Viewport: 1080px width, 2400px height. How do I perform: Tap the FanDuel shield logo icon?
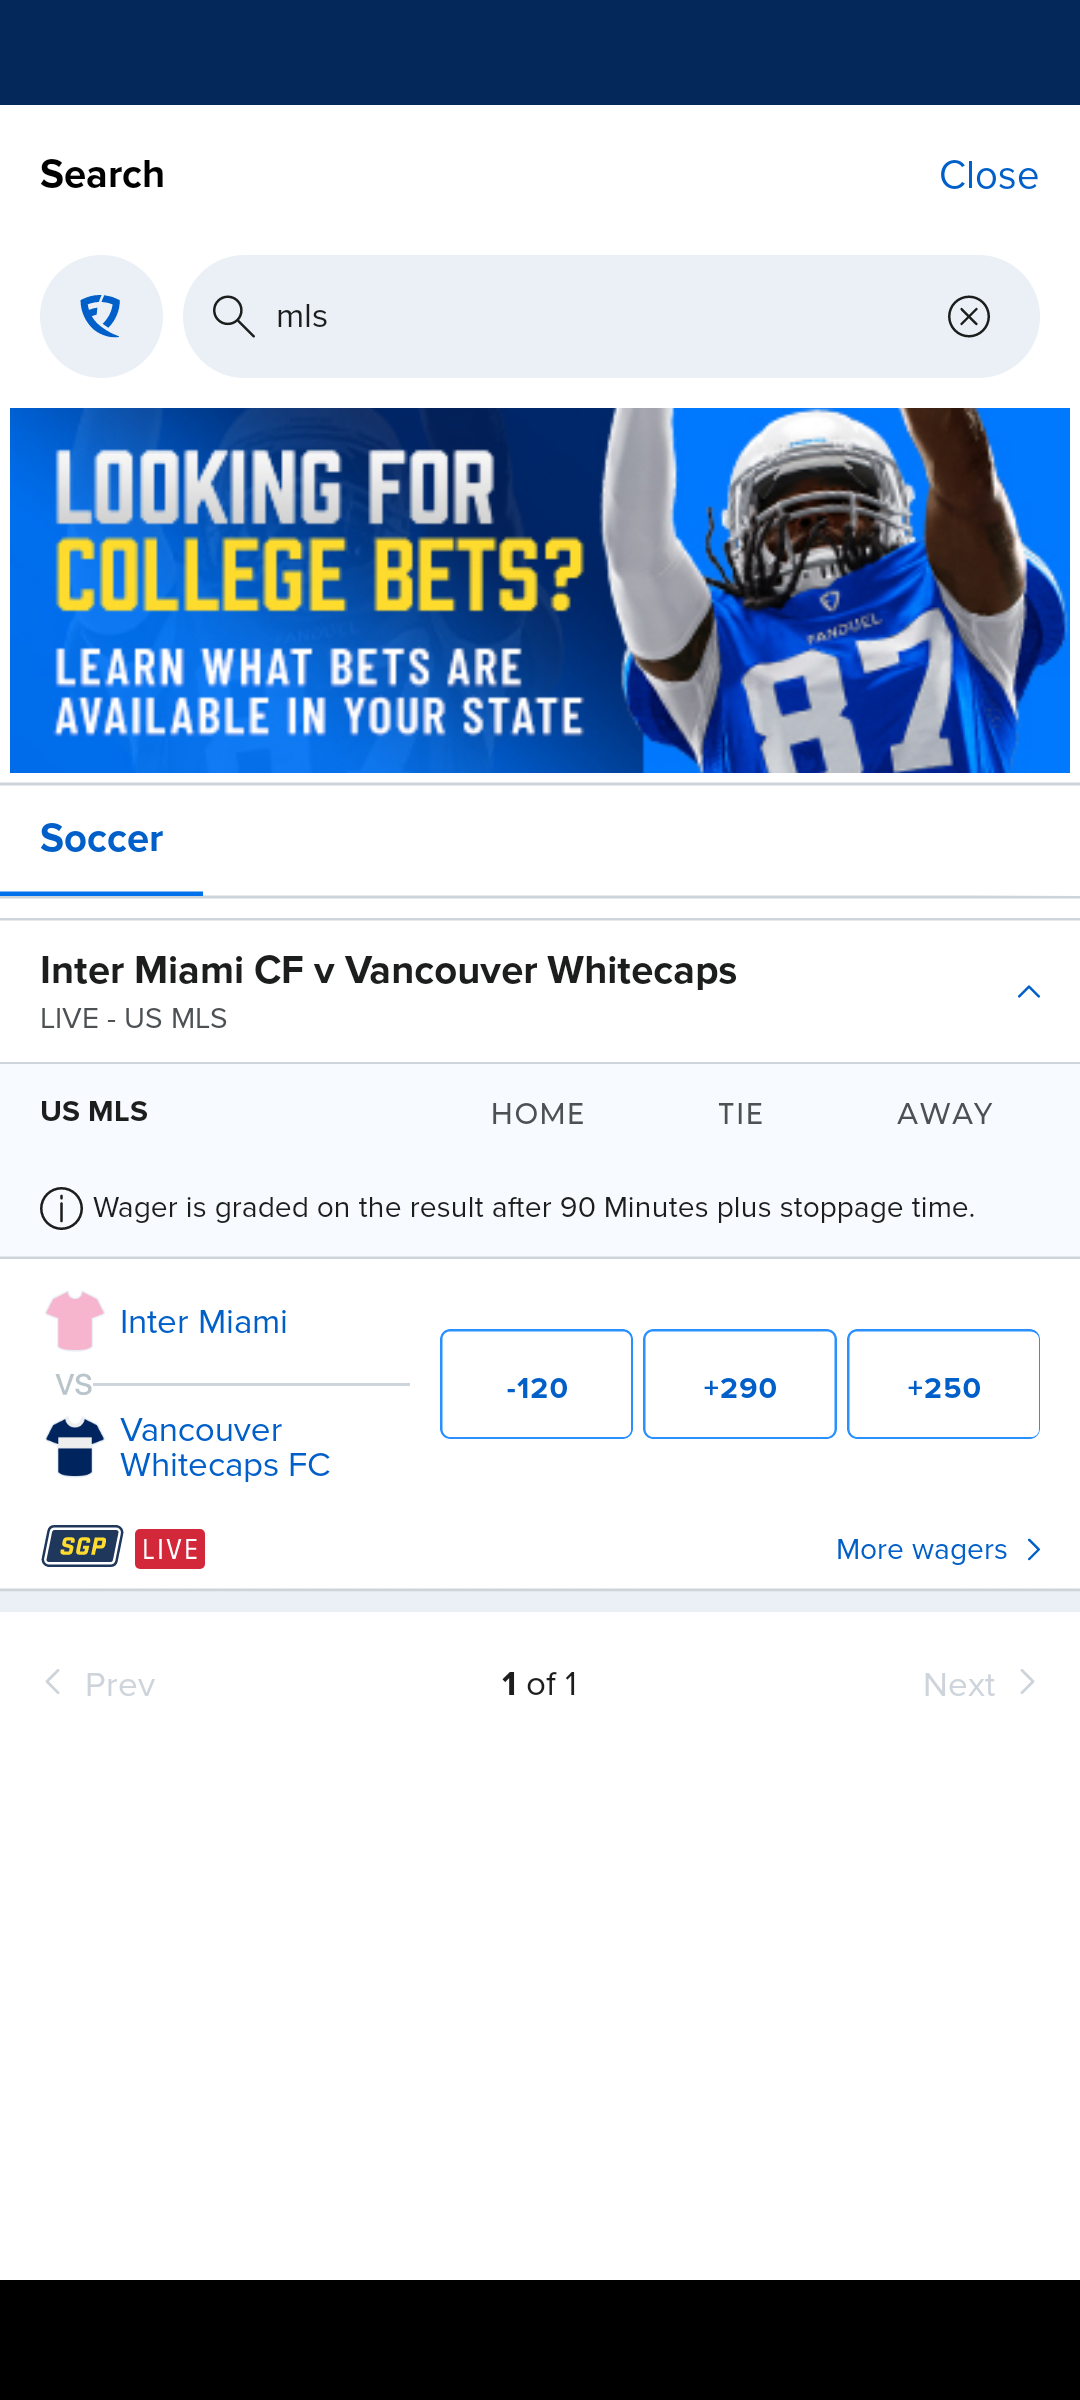101,316
